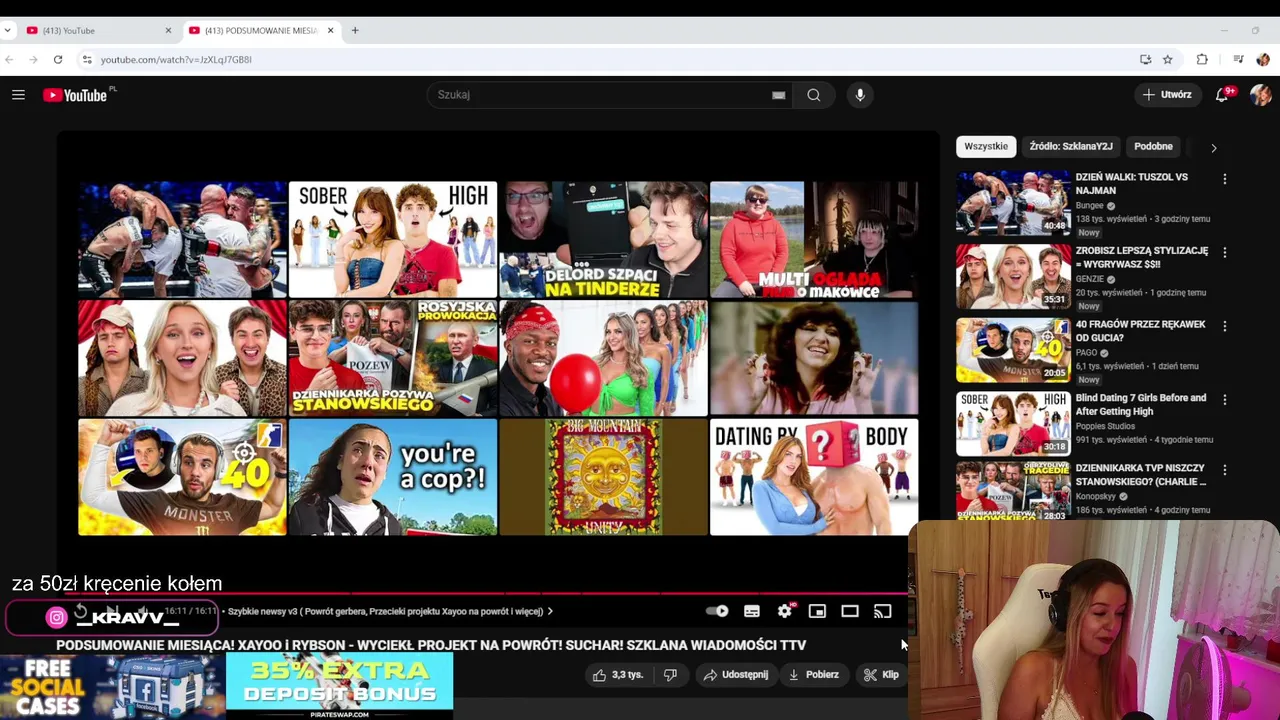The height and width of the screenshot is (720, 1280).
Task: Click the search magnifier button
Action: pyautogui.click(x=814, y=95)
